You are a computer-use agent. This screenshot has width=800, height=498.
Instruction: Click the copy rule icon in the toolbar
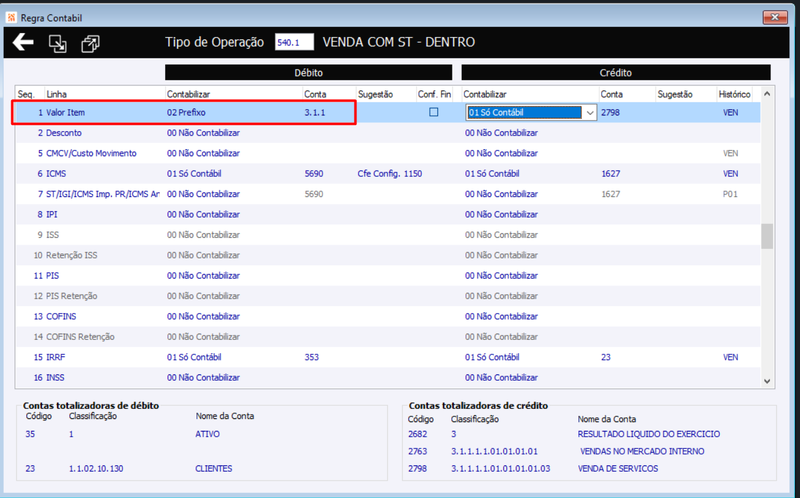tap(90, 43)
